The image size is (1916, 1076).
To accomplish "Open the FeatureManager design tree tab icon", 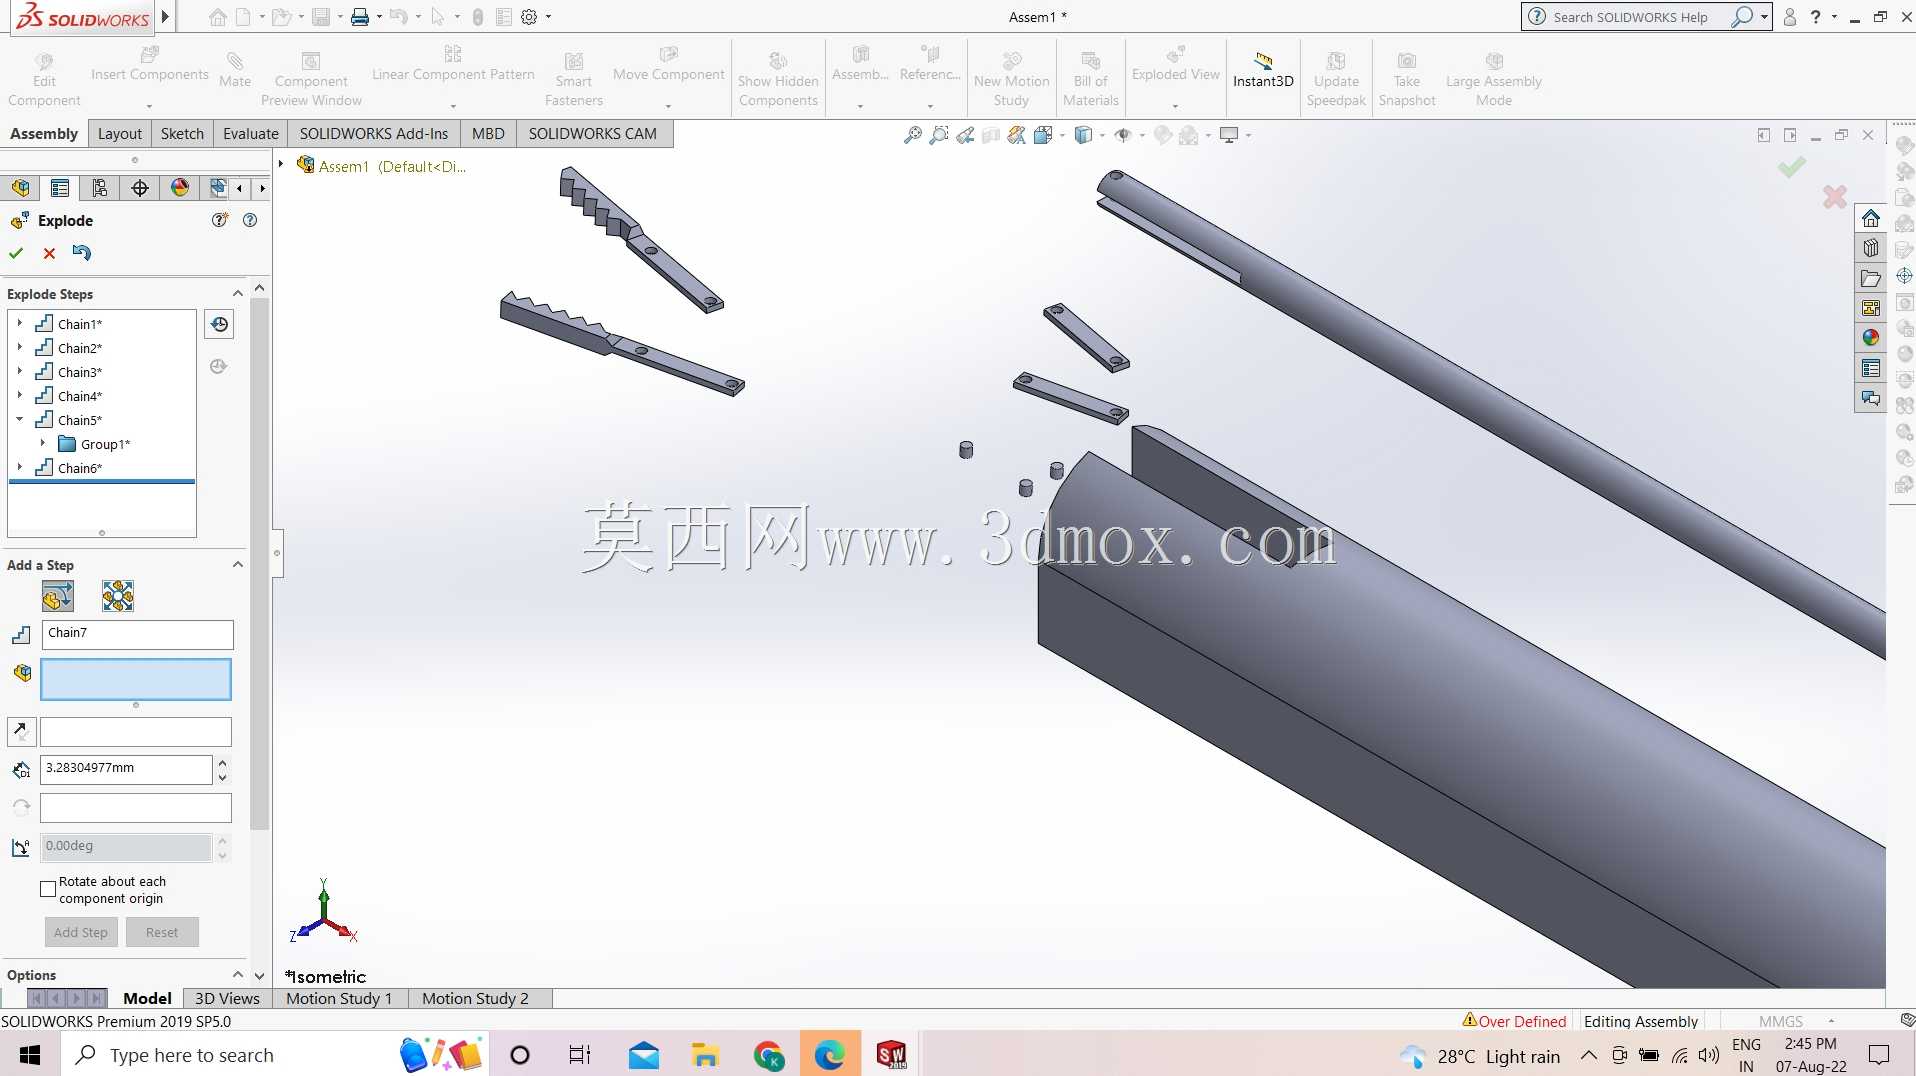I will point(21,188).
